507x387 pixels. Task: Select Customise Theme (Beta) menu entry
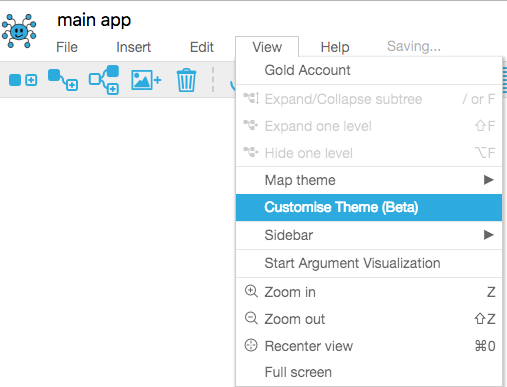tap(369, 207)
